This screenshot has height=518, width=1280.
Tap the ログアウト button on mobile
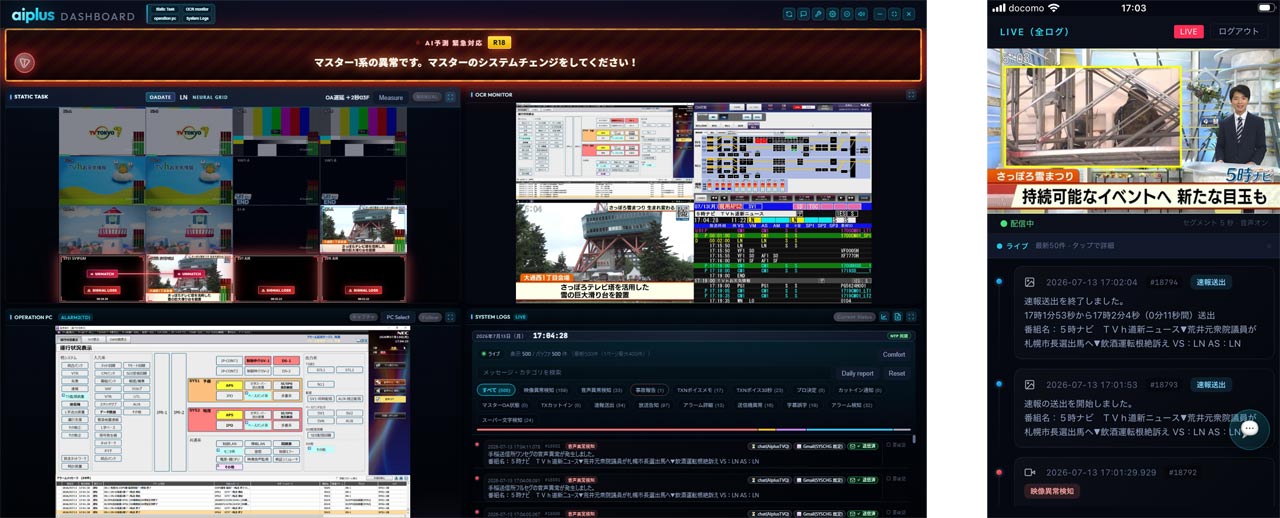coord(1238,32)
